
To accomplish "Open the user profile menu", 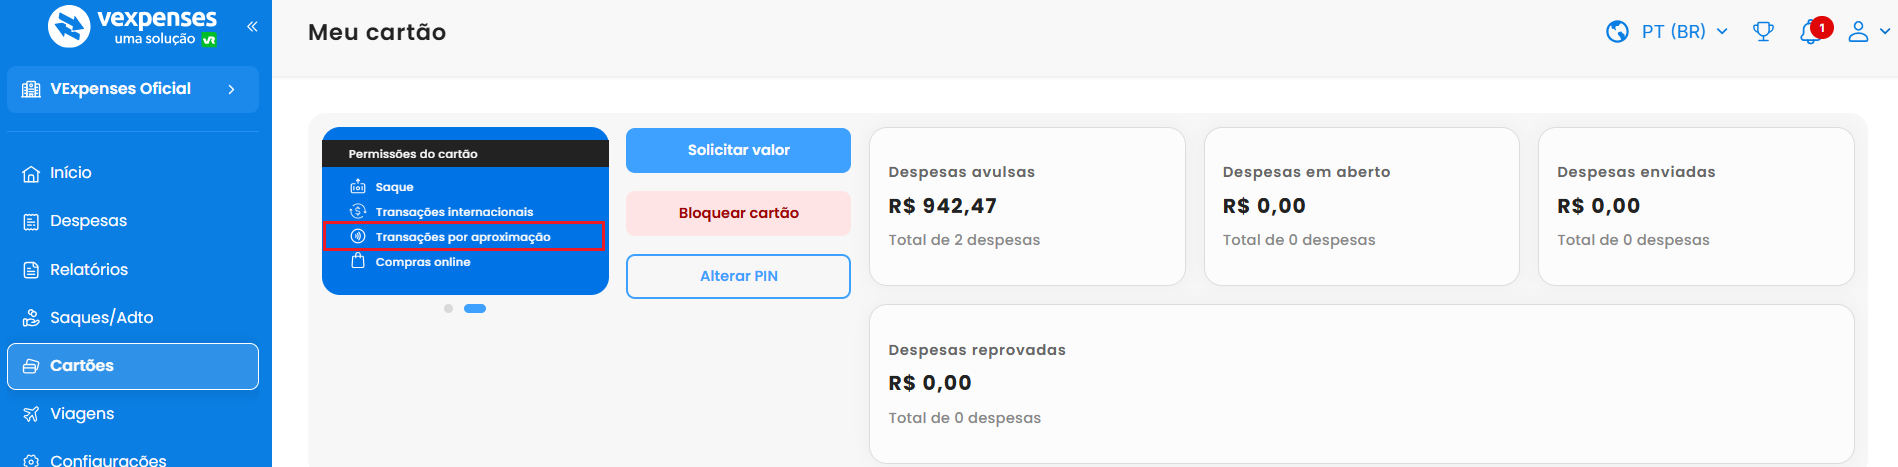I will 1867,32.
